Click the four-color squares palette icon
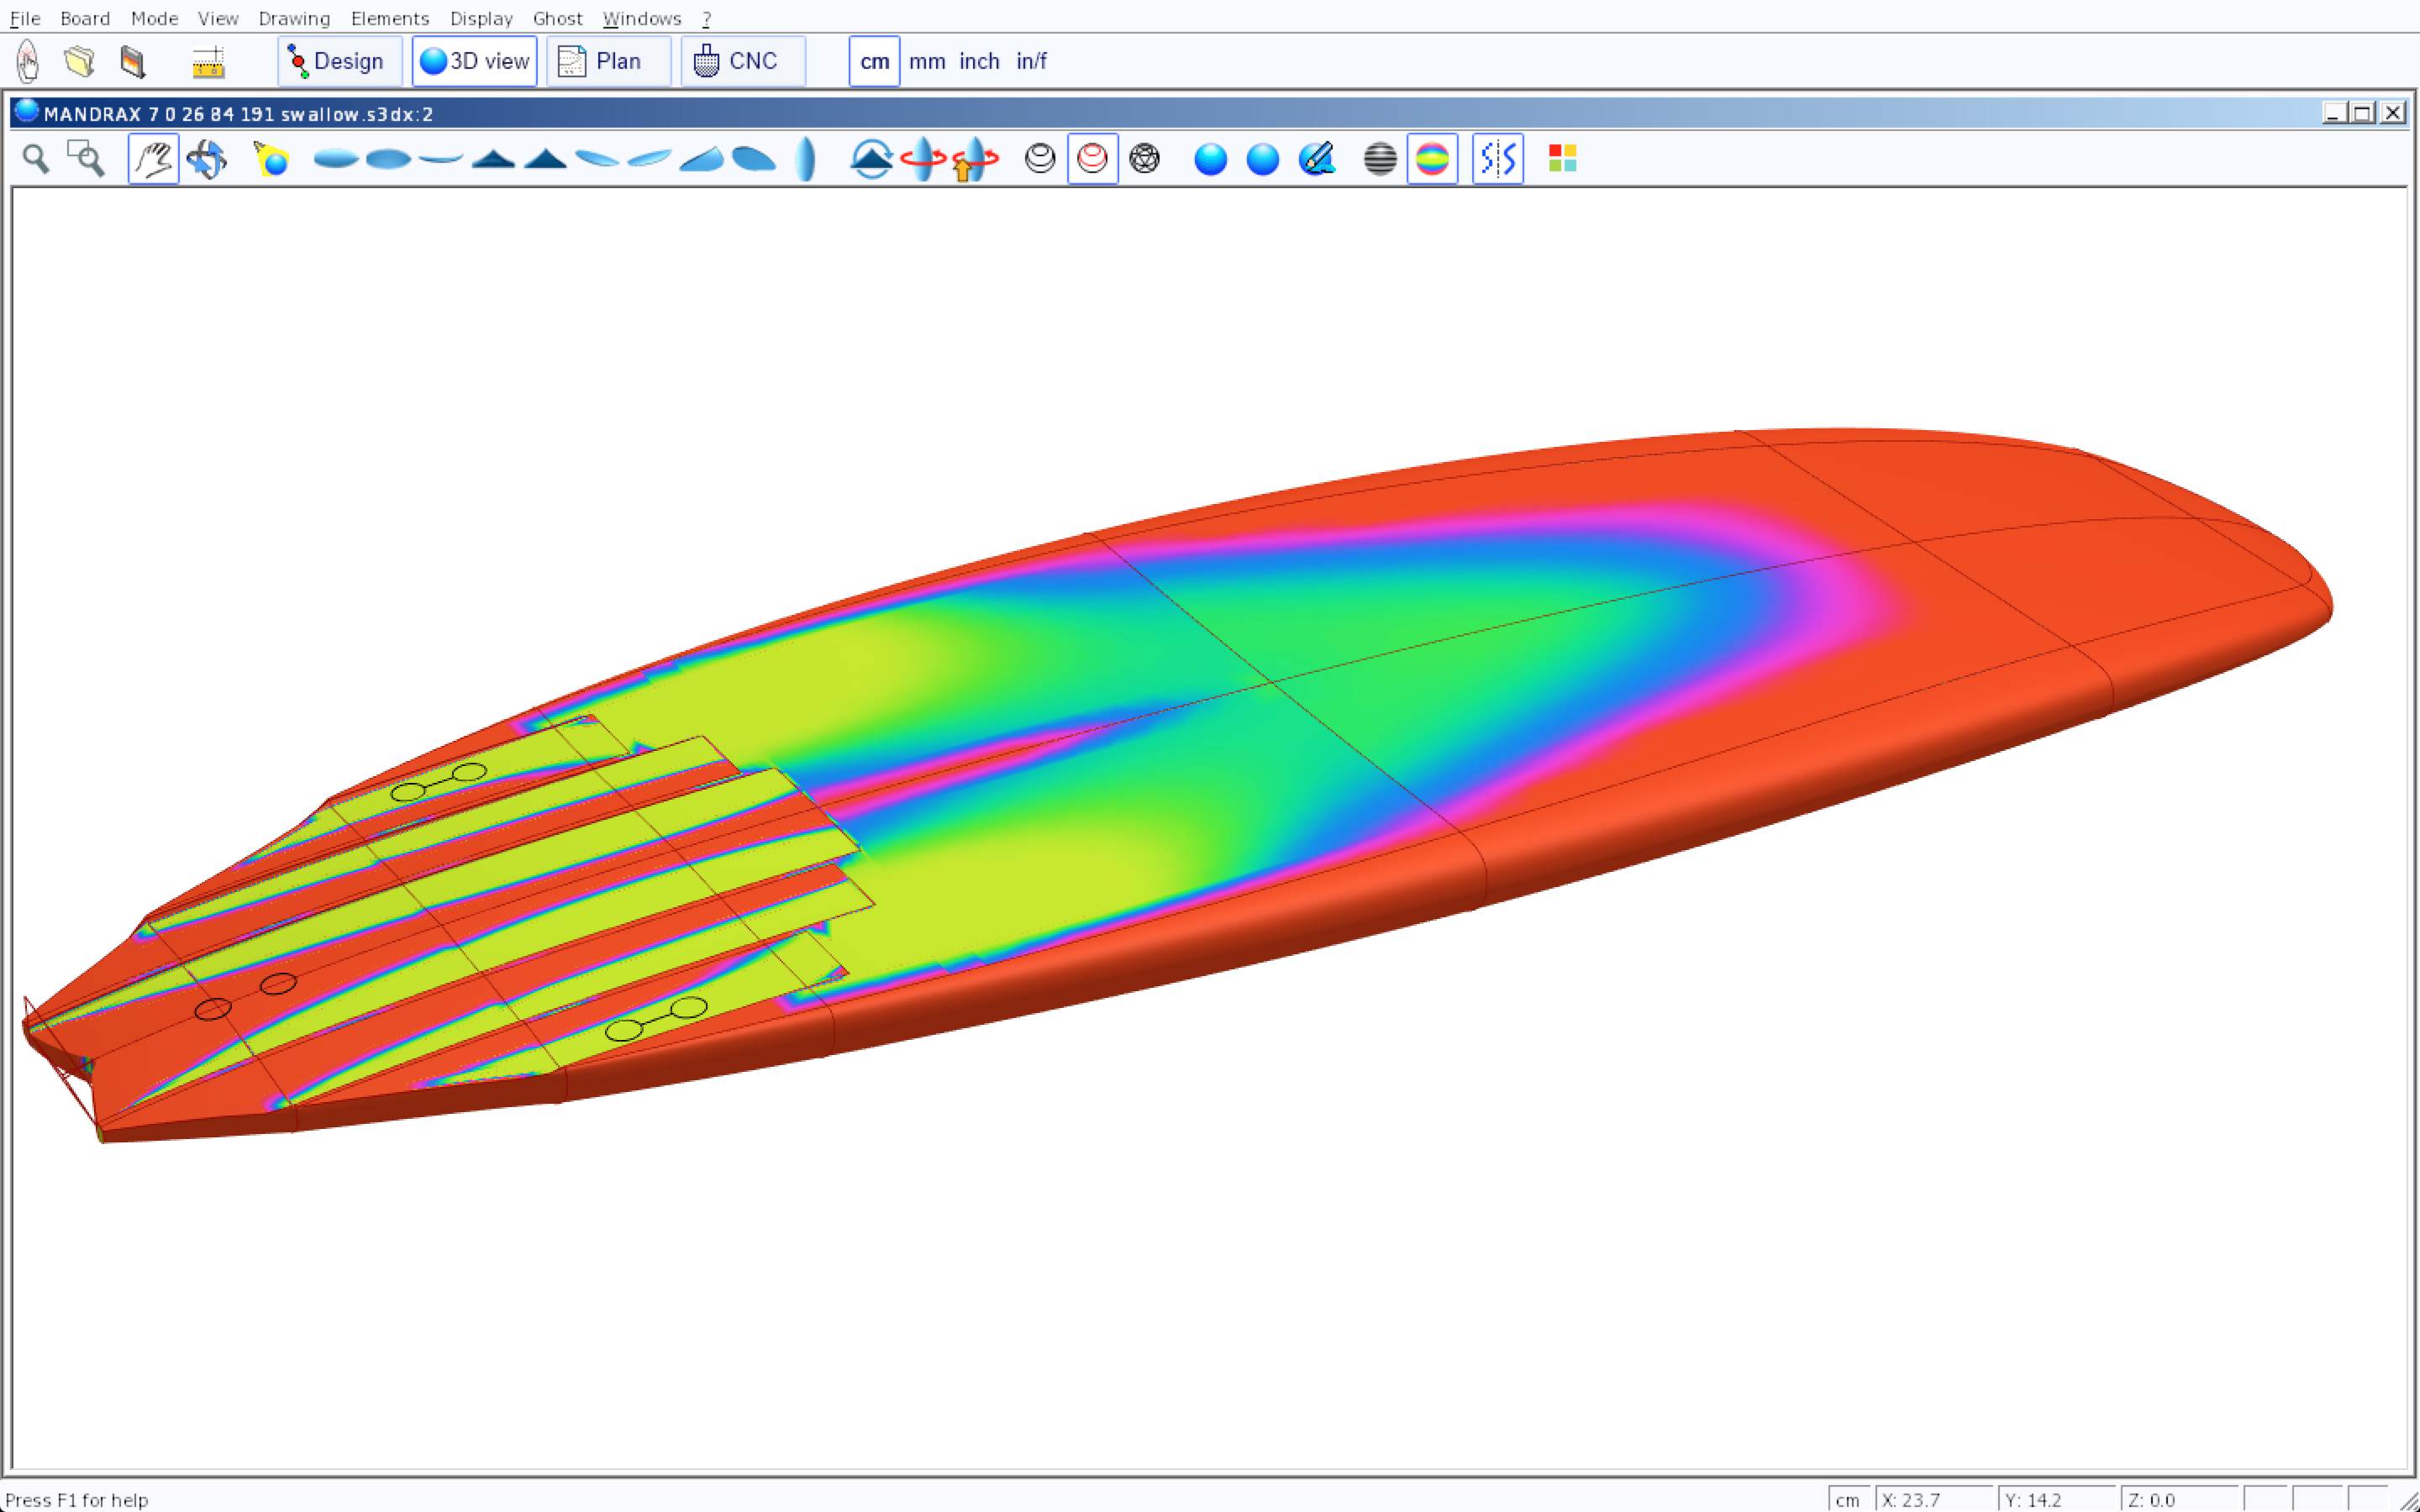The height and width of the screenshot is (1512, 2420). (x=1562, y=159)
